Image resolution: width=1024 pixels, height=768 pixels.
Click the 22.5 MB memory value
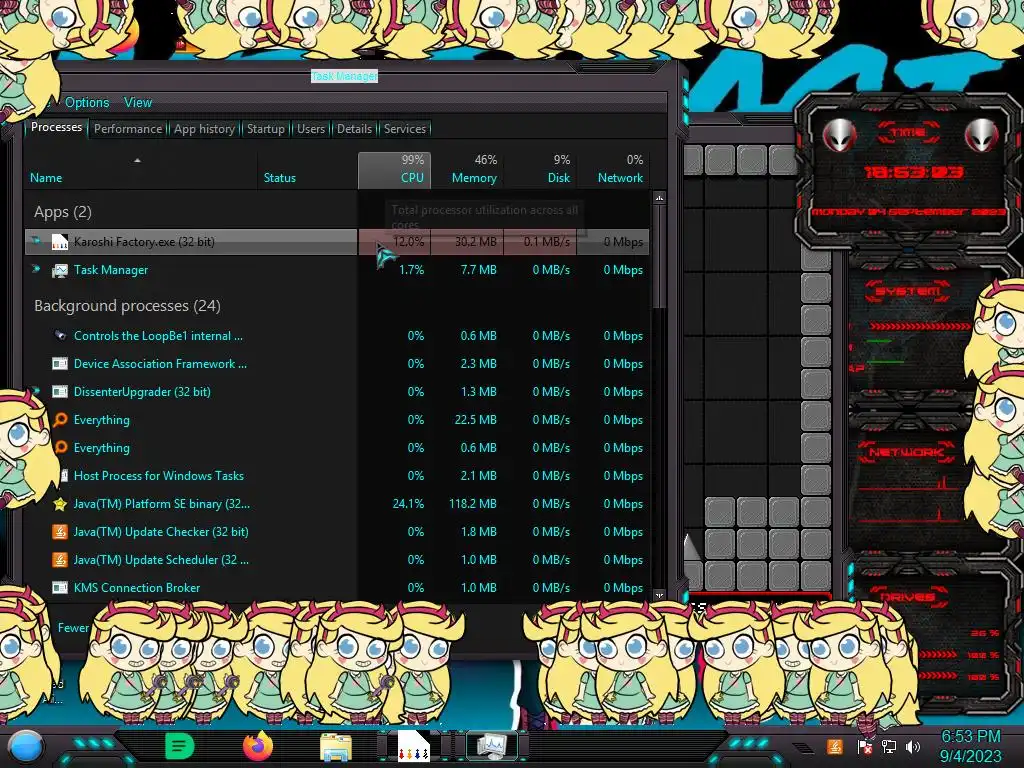pos(475,419)
